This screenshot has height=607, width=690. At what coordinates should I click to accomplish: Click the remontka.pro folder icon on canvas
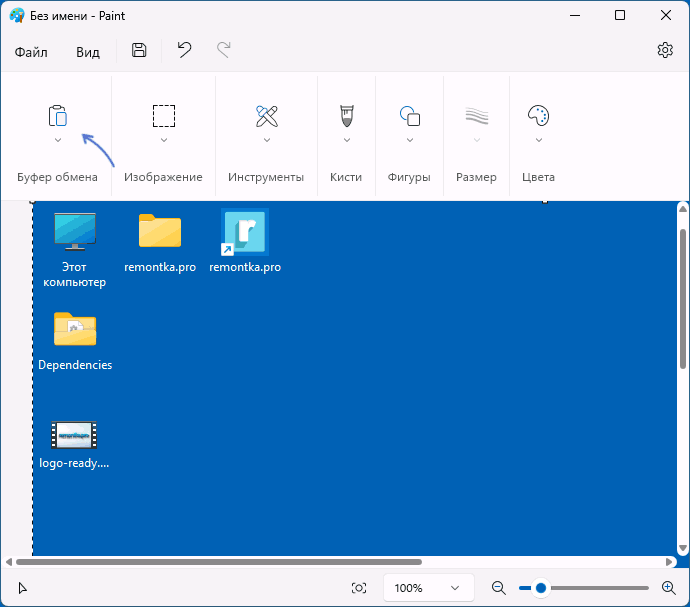tap(160, 231)
